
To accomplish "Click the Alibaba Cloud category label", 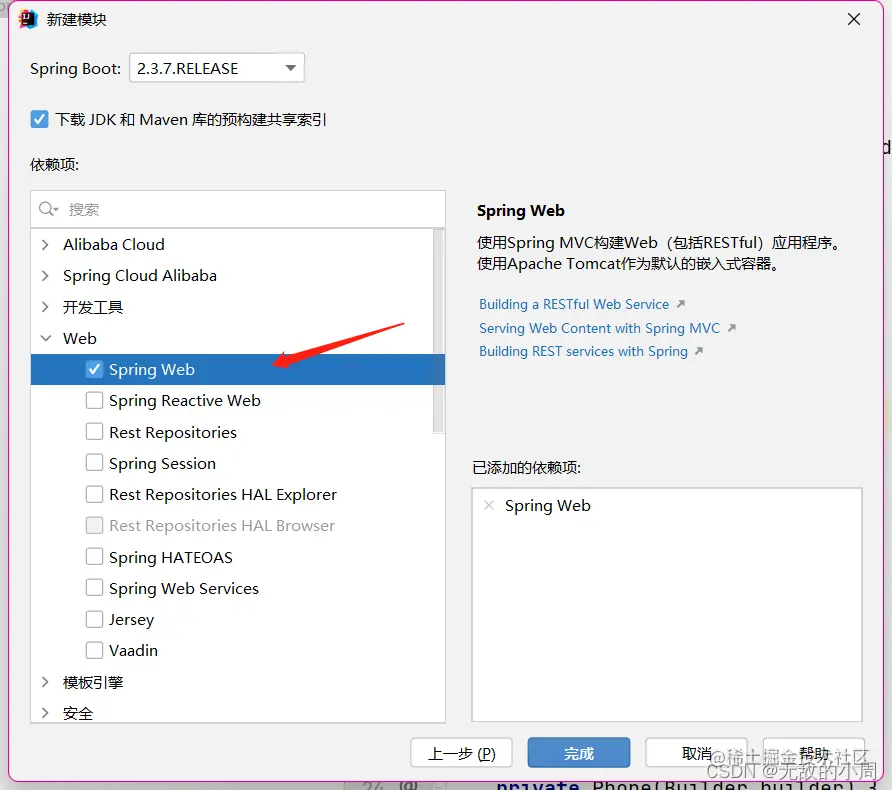I will click(114, 245).
